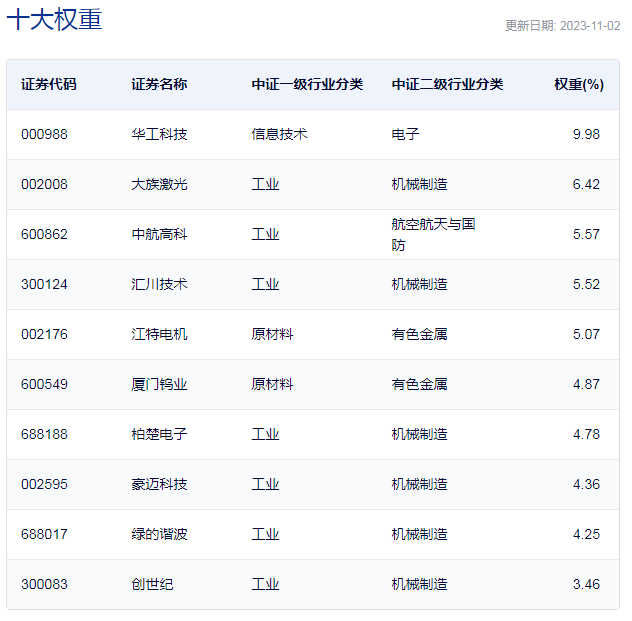Click the 证券代码 column header
The image size is (632, 621).
tap(48, 84)
